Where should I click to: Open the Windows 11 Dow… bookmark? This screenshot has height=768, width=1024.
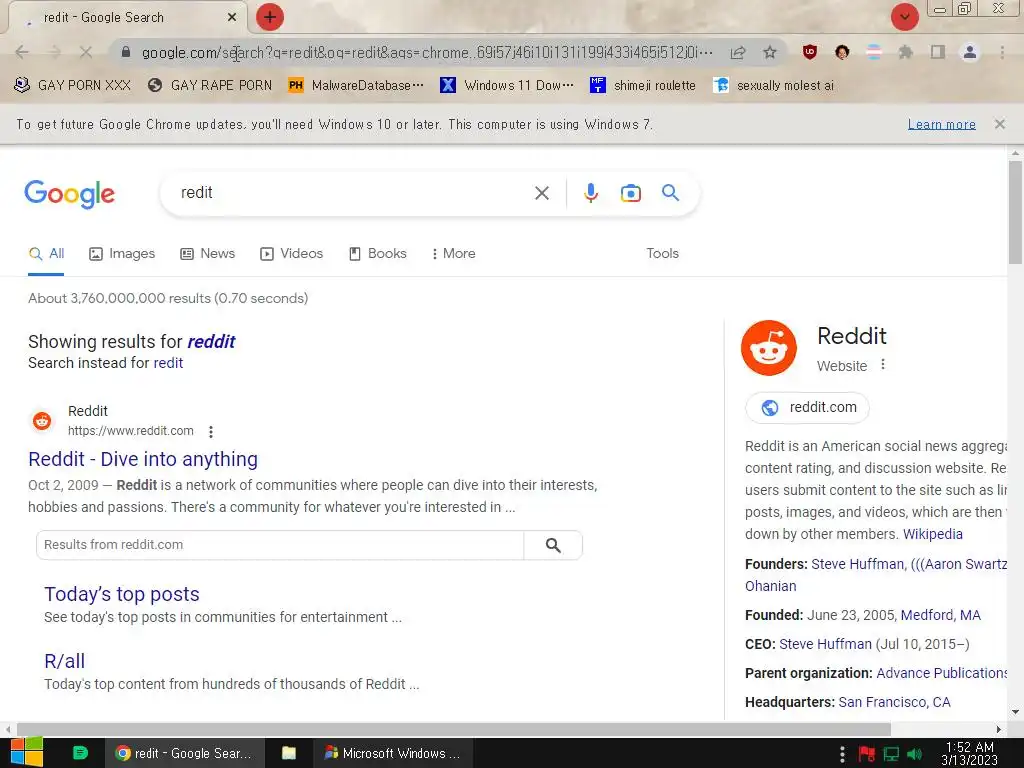pos(507,86)
